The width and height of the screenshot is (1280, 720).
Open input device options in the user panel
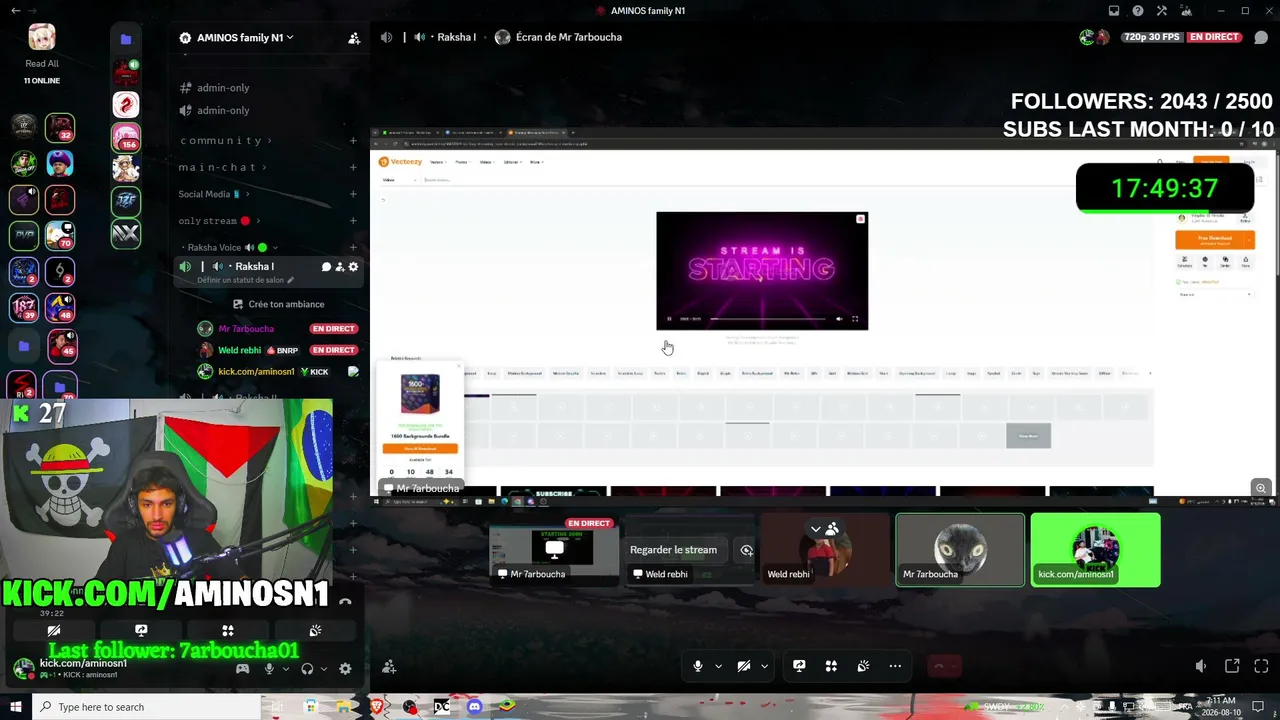(285, 669)
